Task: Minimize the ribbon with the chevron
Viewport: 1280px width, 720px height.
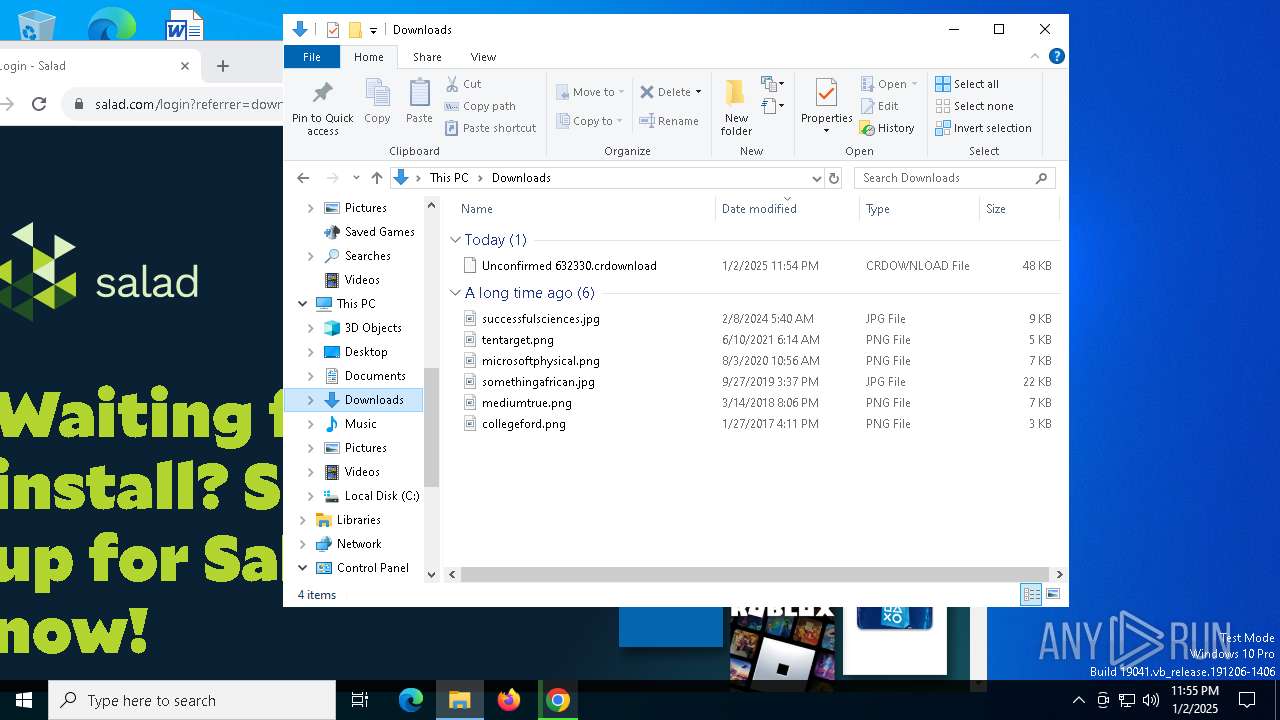Action: point(1035,56)
